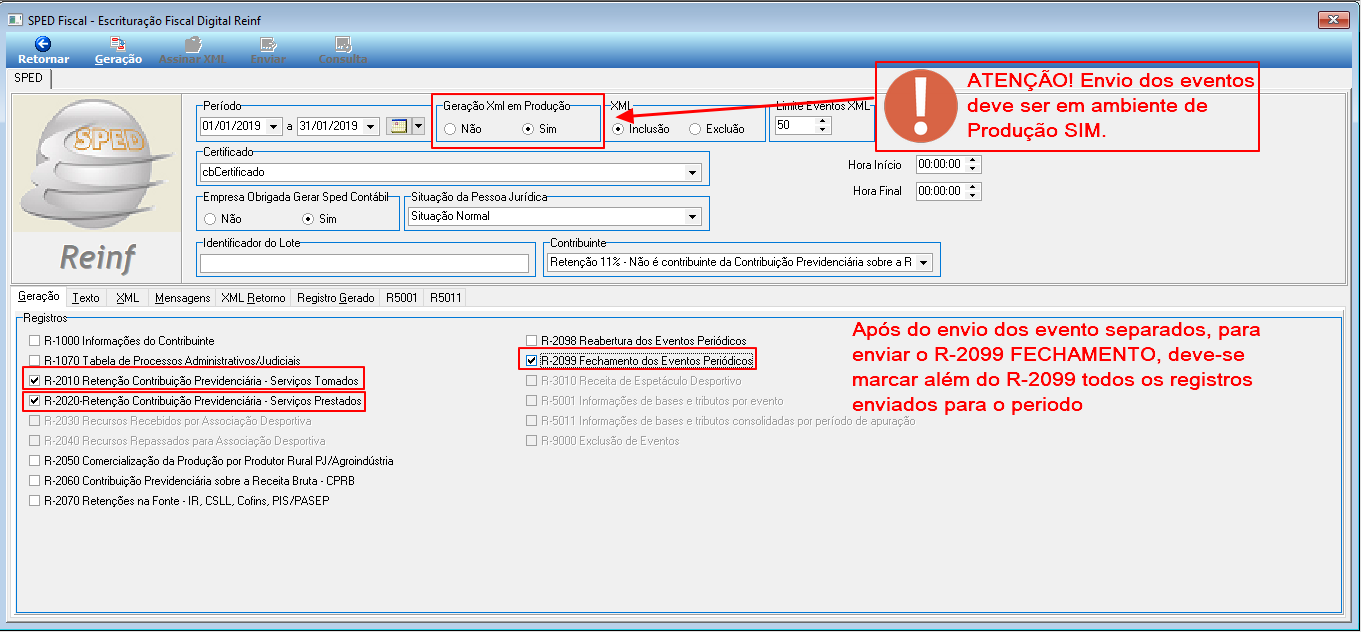Screen dimensions: 1361x632
Task: Select the XML Exclusão radio button
Action: (695, 129)
